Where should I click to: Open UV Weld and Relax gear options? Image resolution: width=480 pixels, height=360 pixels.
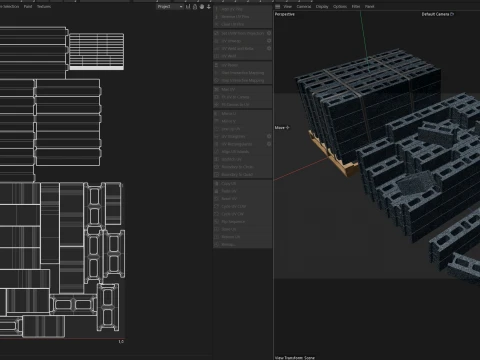(x=269, y=49)
